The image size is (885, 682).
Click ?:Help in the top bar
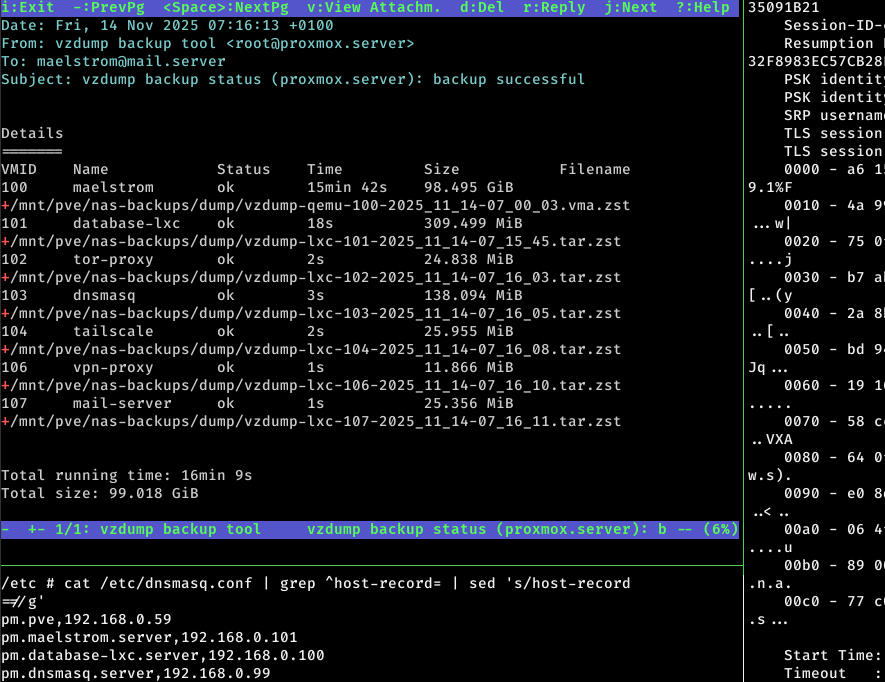702,7
